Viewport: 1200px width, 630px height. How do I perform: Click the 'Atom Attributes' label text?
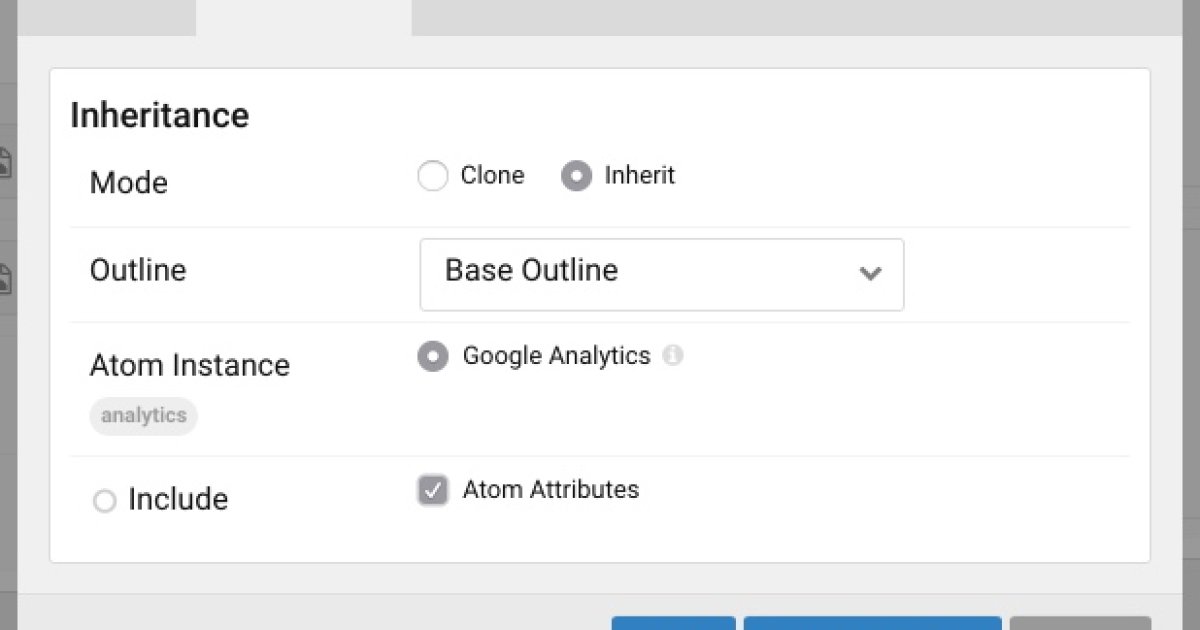(550, 490)
